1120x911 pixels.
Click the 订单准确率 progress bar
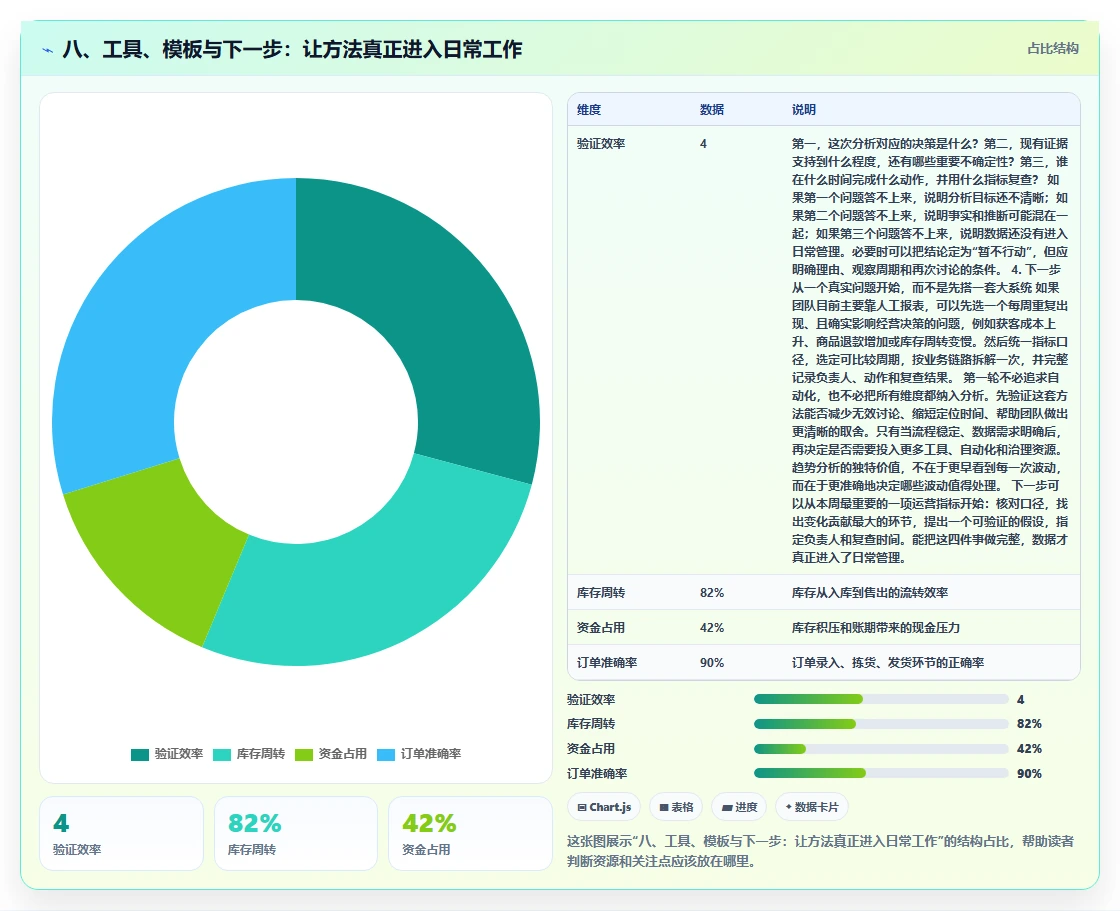coord(881,773)
